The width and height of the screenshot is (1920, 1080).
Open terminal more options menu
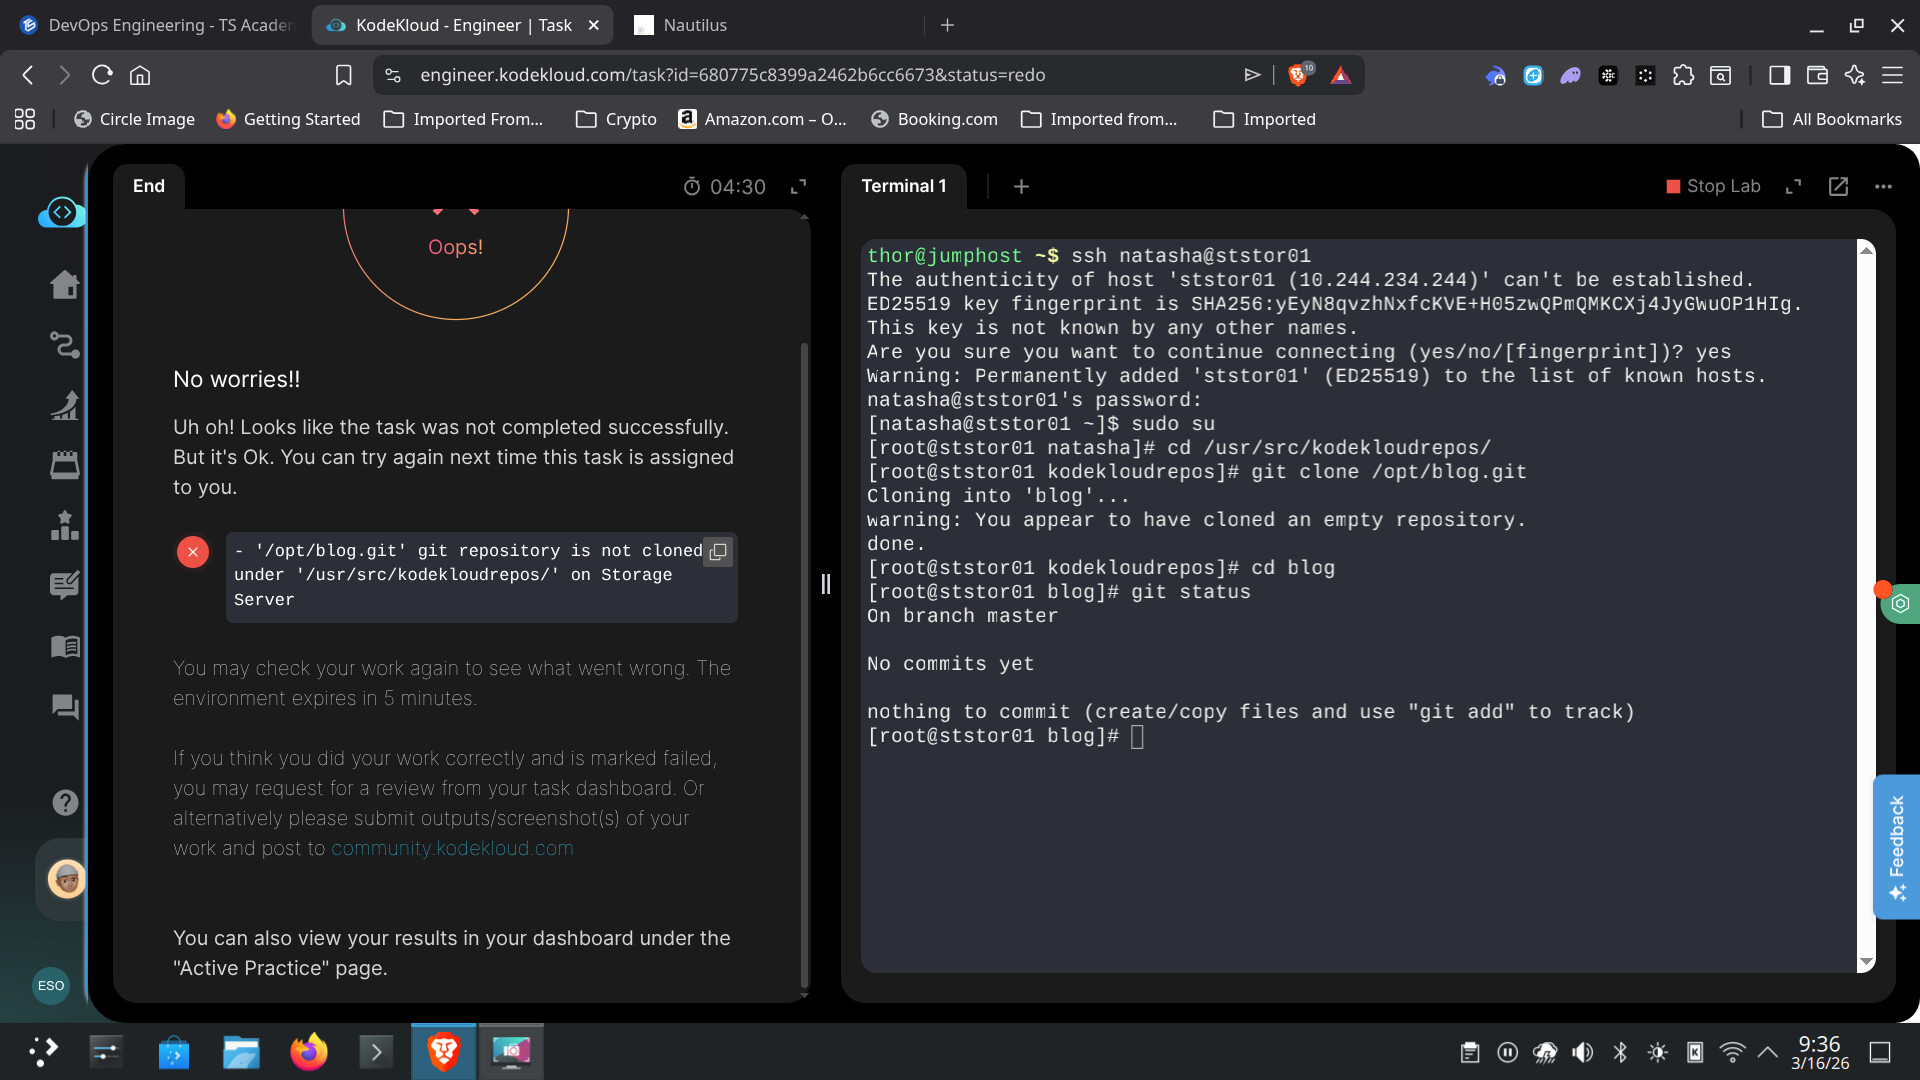coord(1883,187)
